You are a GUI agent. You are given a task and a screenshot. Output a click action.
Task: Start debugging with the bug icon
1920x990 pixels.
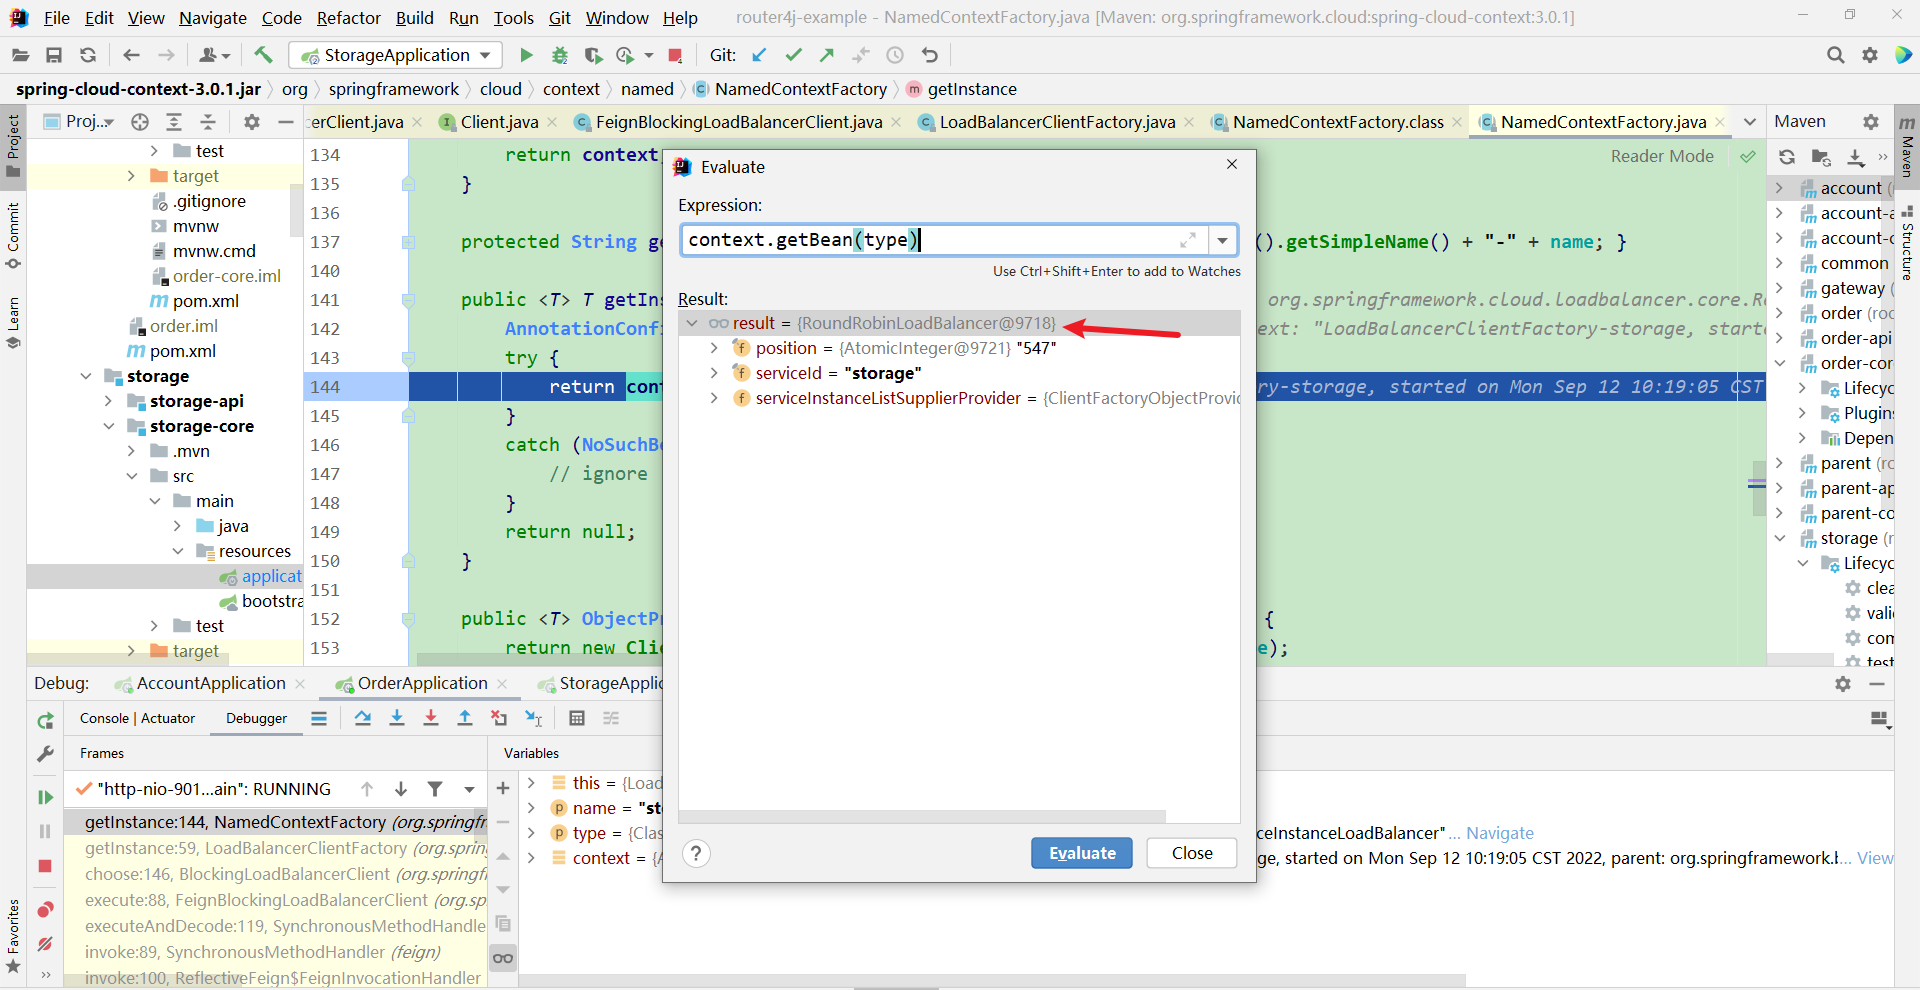coord(559,55)
